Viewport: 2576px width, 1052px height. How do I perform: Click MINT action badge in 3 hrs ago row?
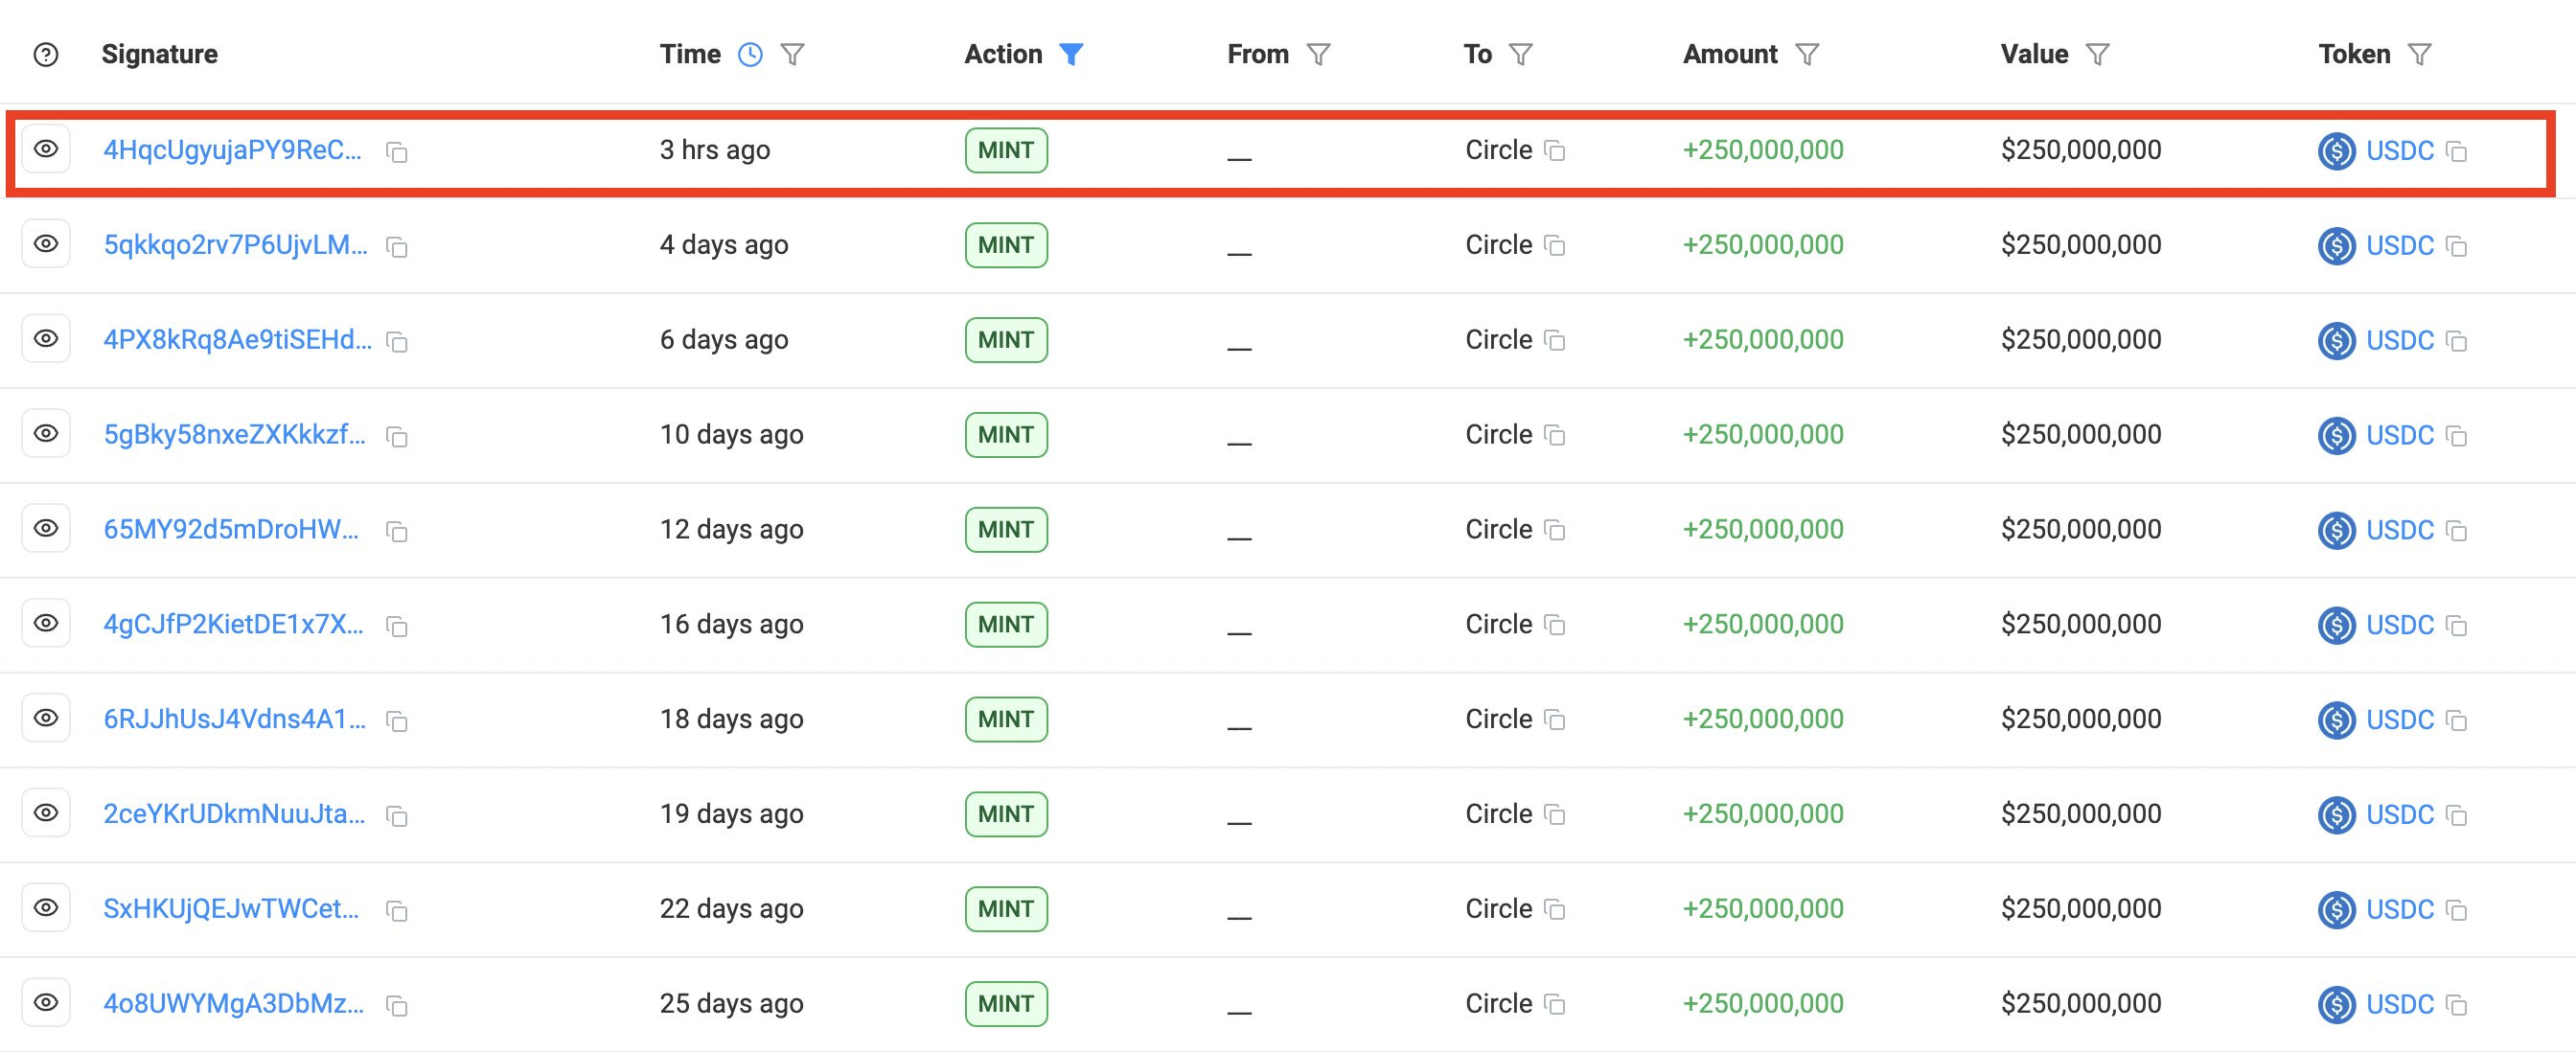point(1006,150)
